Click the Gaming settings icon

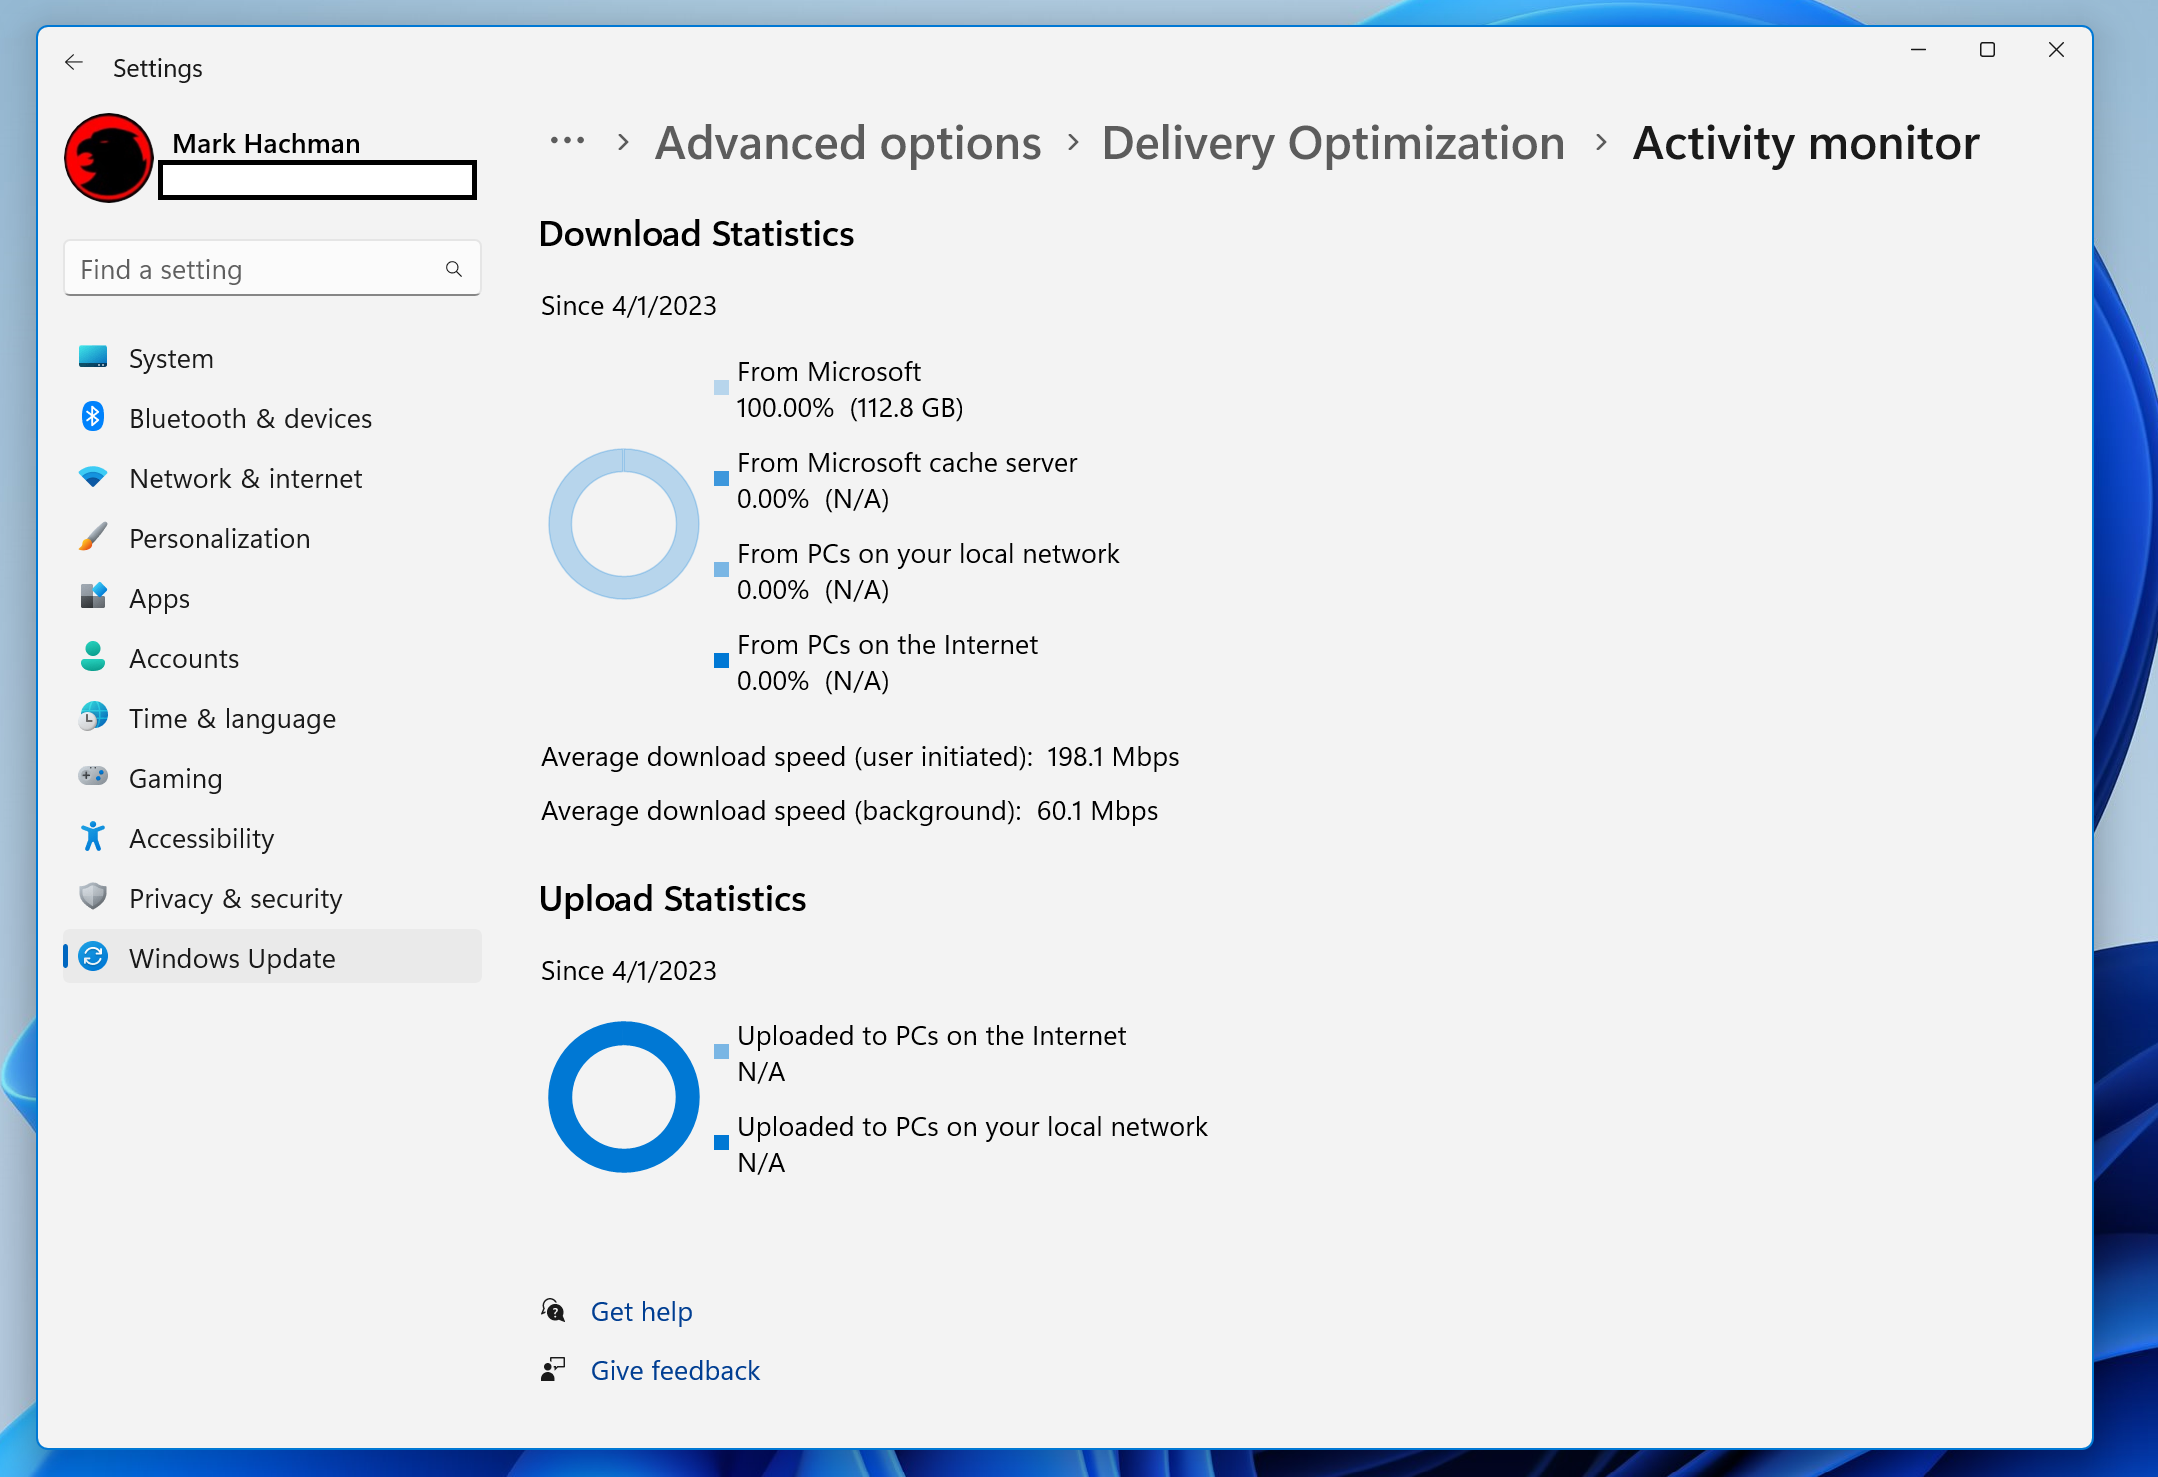(x=92, y=779)
